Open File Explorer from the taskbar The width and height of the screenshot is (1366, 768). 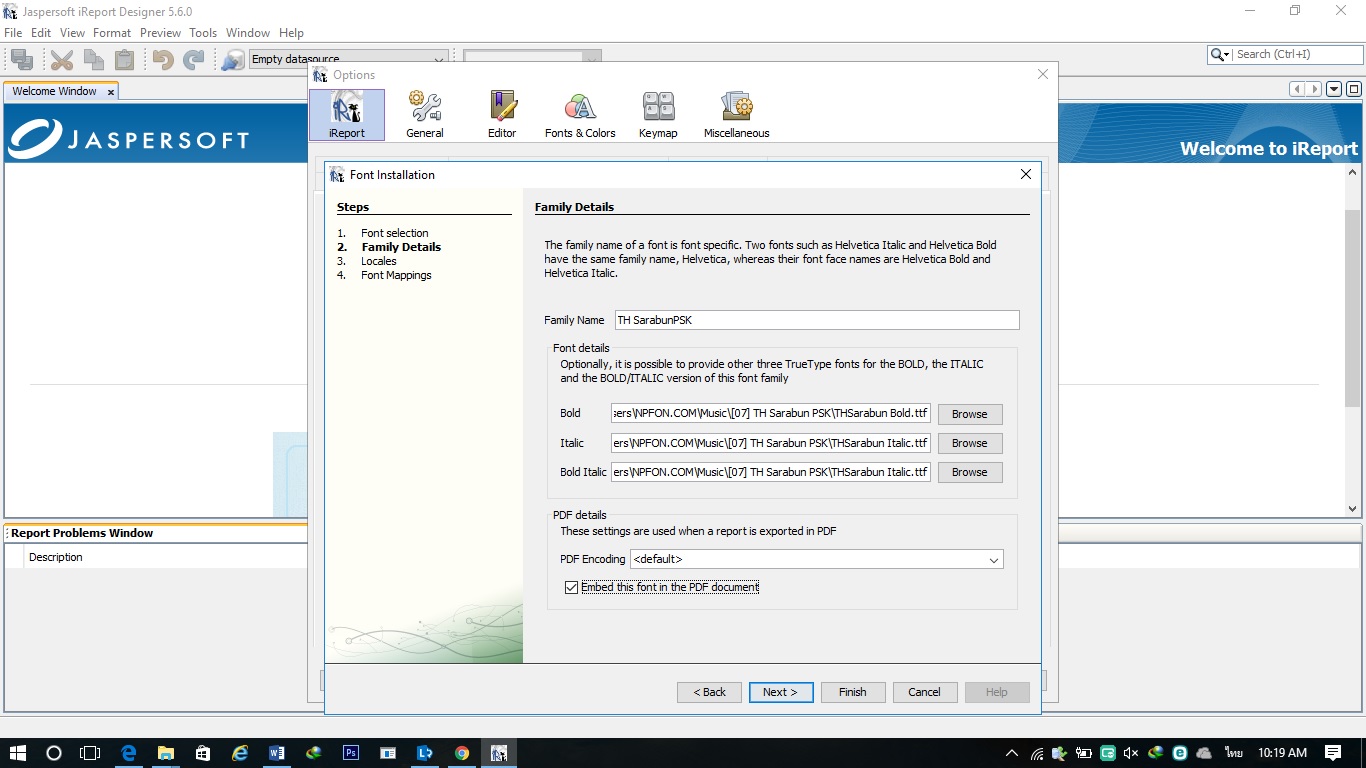166,753
